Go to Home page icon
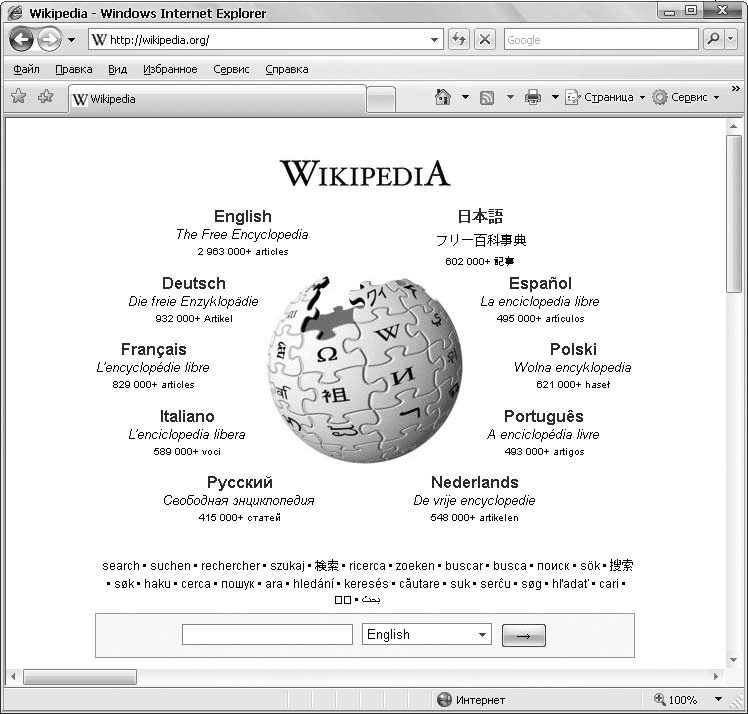The width and height of the screenshot is (748, 714). (443, 97)
